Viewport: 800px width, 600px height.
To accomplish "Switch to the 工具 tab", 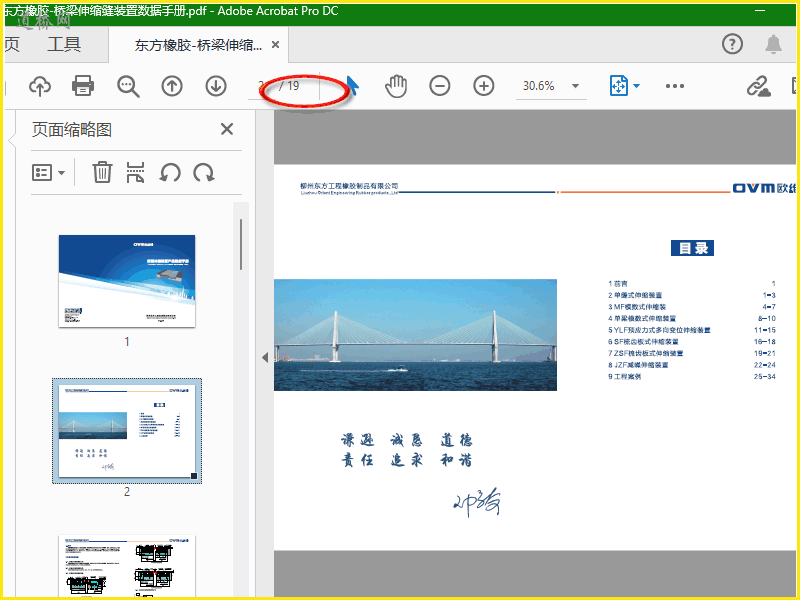I will coord(64,44).
